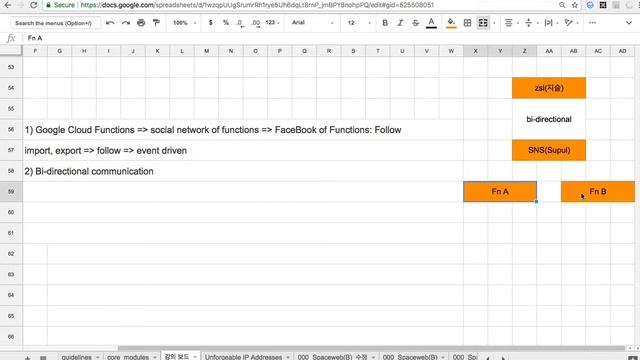Open horizontal align dropdown
This screenshot has height=360, width=640.
click(x=511, y=23)
